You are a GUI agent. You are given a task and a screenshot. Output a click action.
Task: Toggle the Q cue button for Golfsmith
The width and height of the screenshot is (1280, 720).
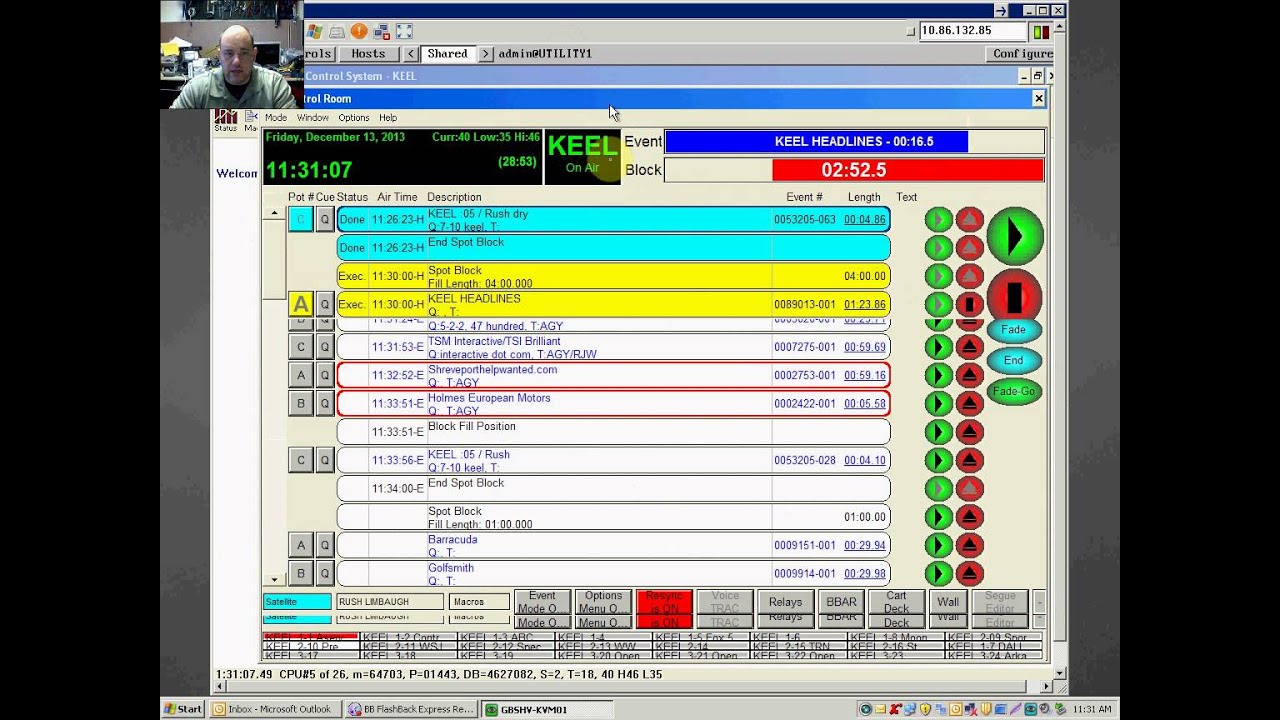324,573
